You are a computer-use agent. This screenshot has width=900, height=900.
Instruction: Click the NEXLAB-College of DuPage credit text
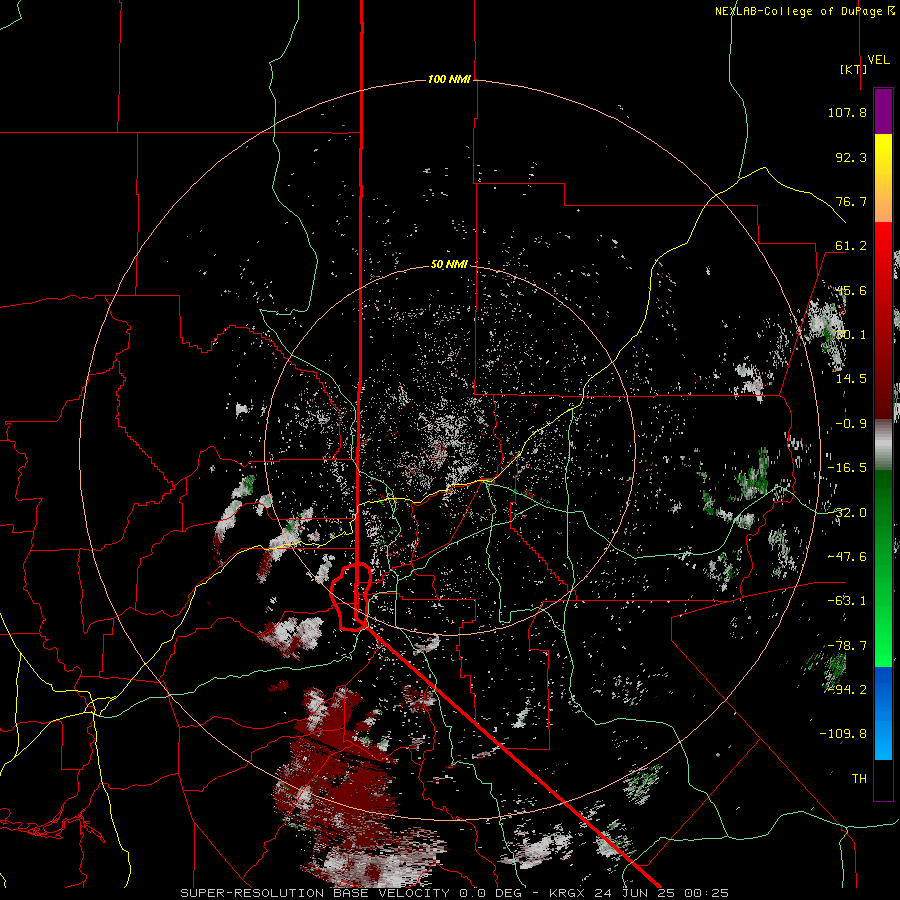click(805, 11)
